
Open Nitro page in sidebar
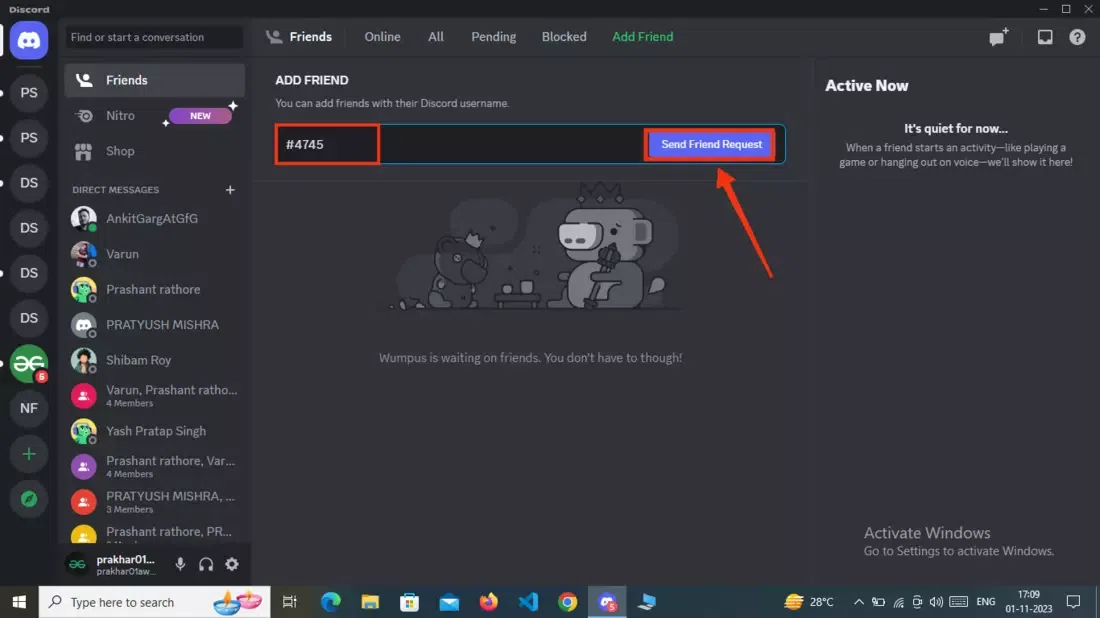click(x=154, y=116)
